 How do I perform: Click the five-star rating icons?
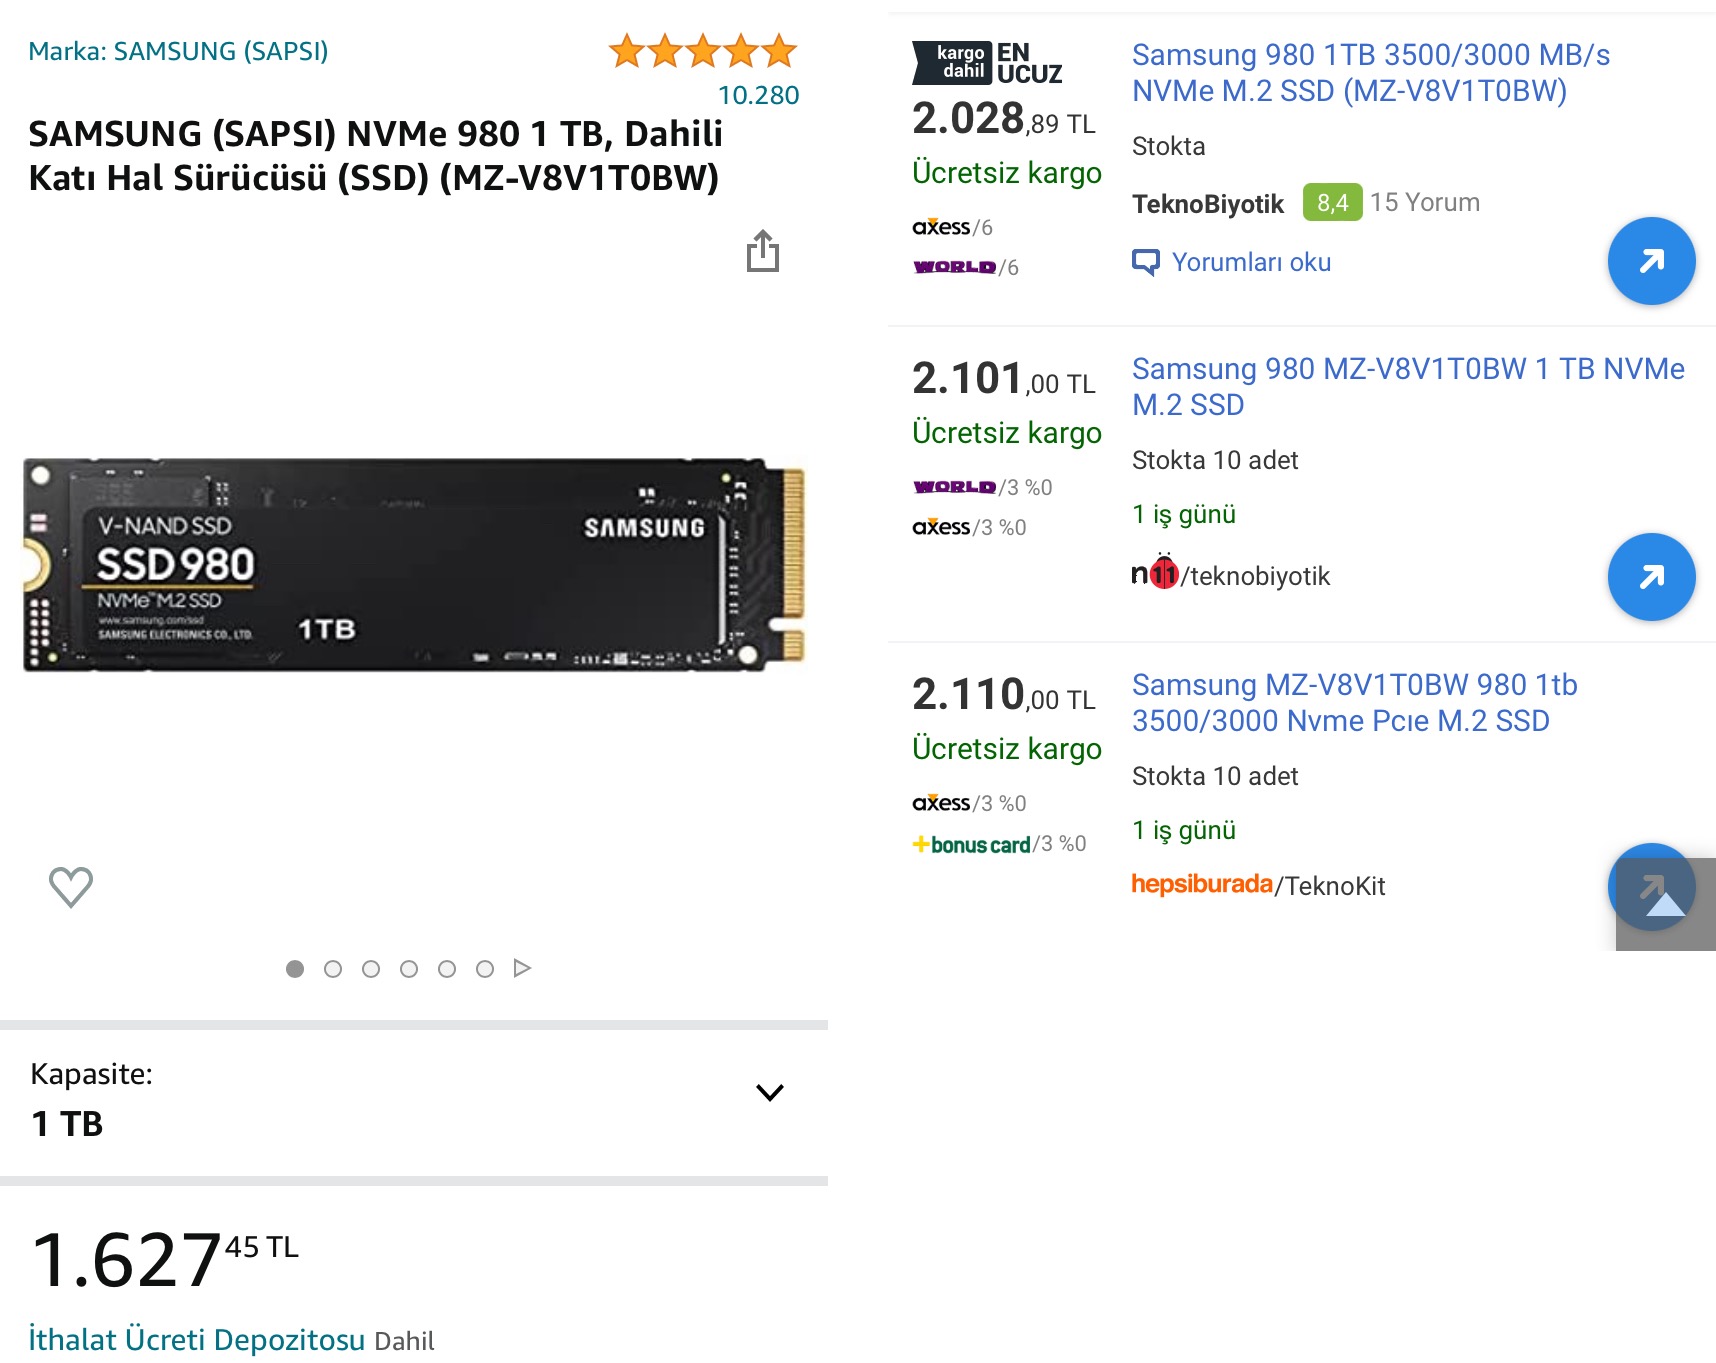pyautogui.click(x=702, y=51)
